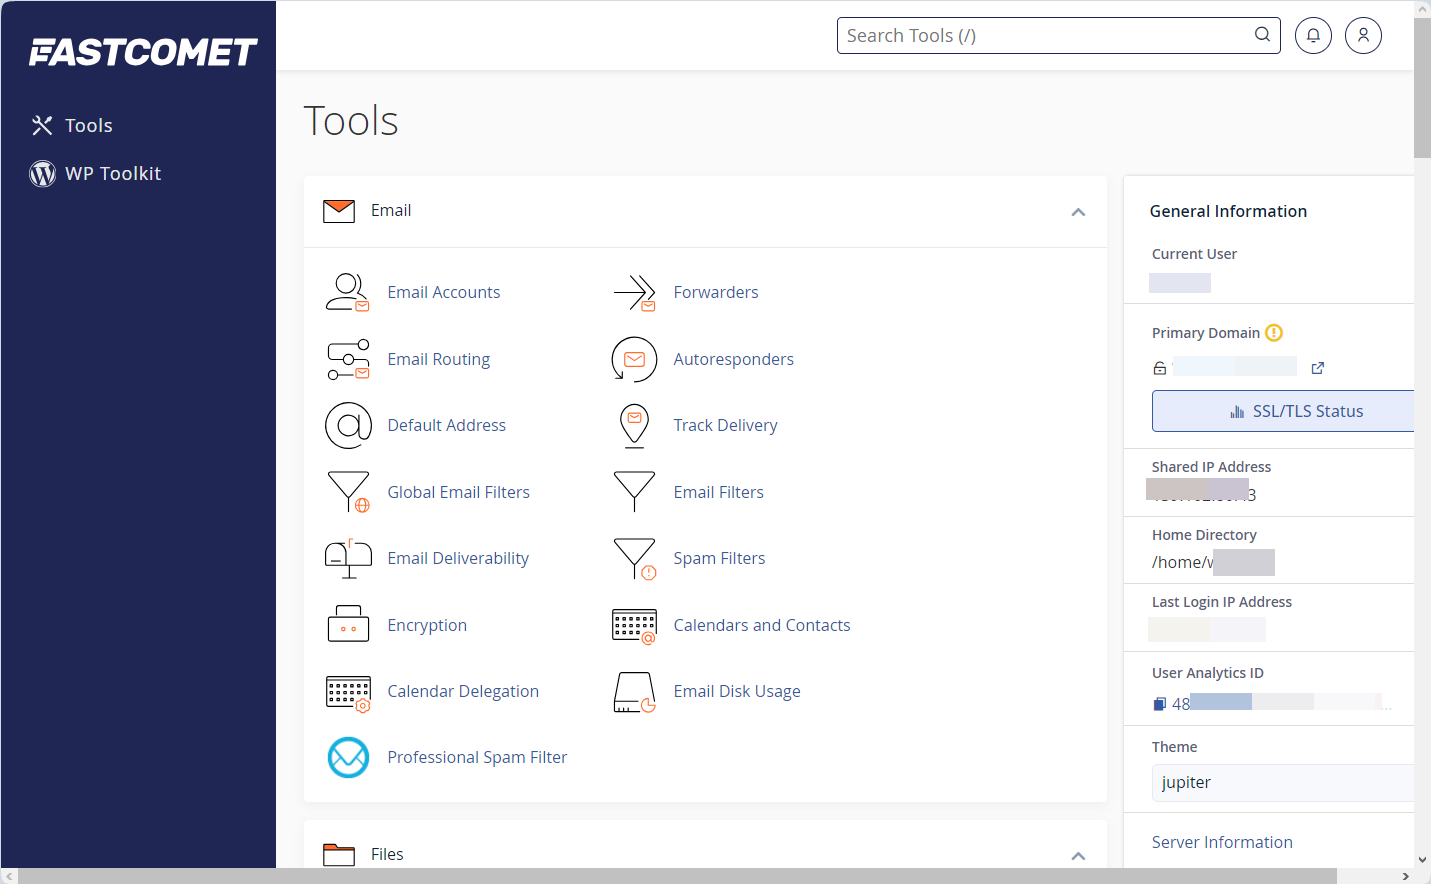
Task: Collapse the Files section
Action: (1078, 856)
